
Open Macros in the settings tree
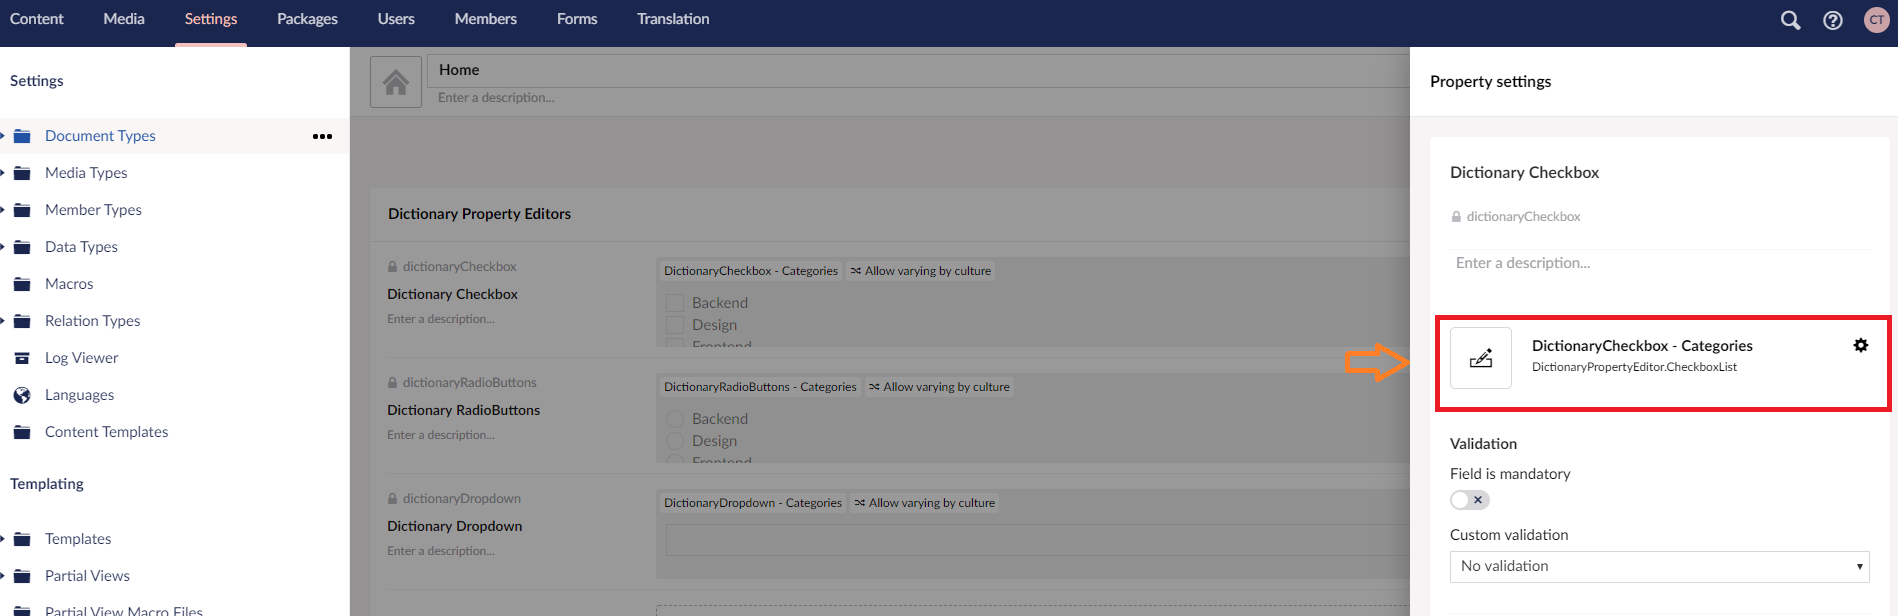coord(69,284)
